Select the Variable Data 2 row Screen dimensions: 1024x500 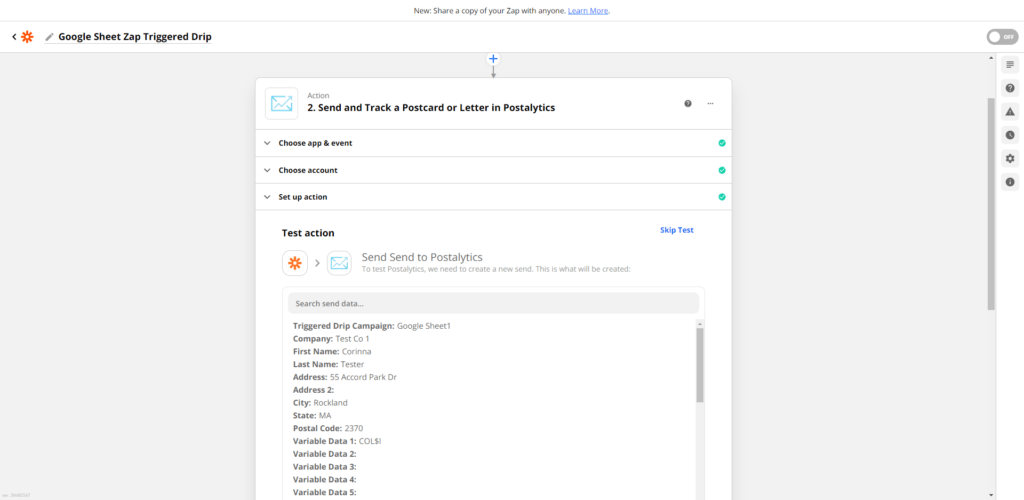[325, 454]
